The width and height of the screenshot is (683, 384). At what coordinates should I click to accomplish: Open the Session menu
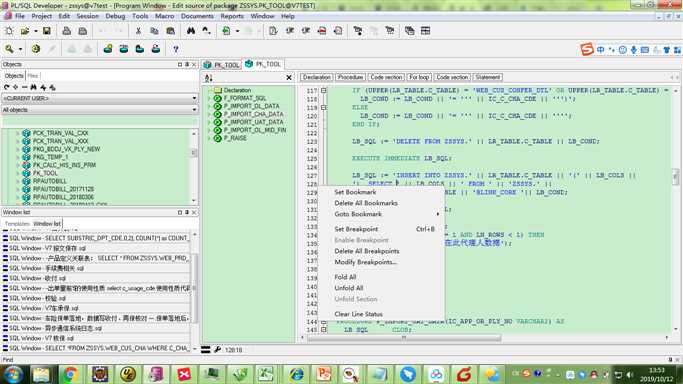88,16
